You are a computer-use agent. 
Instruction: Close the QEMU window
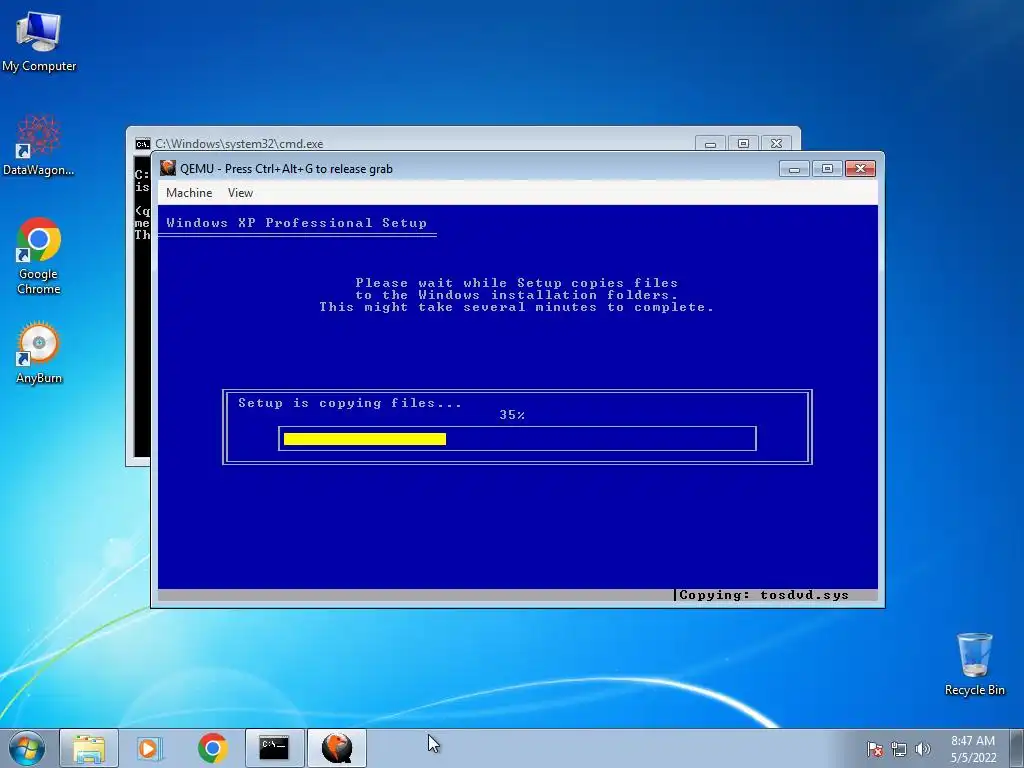[860, 169]
